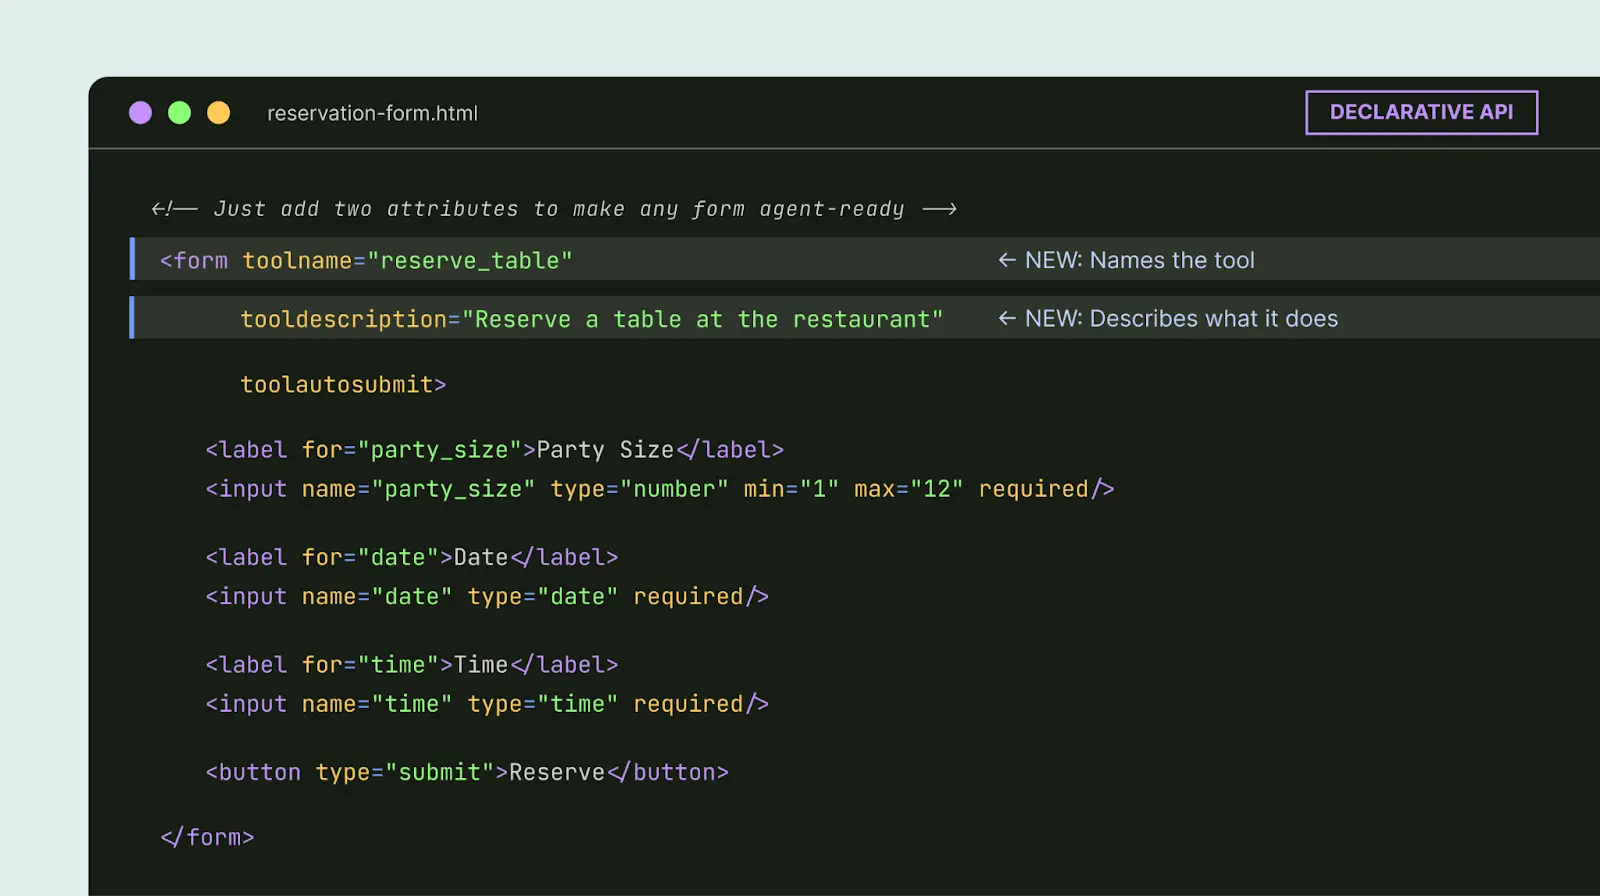Click the "Reserve a table at the restaurant" string
Screen dimensions: 1600x896
click(702, 319)
